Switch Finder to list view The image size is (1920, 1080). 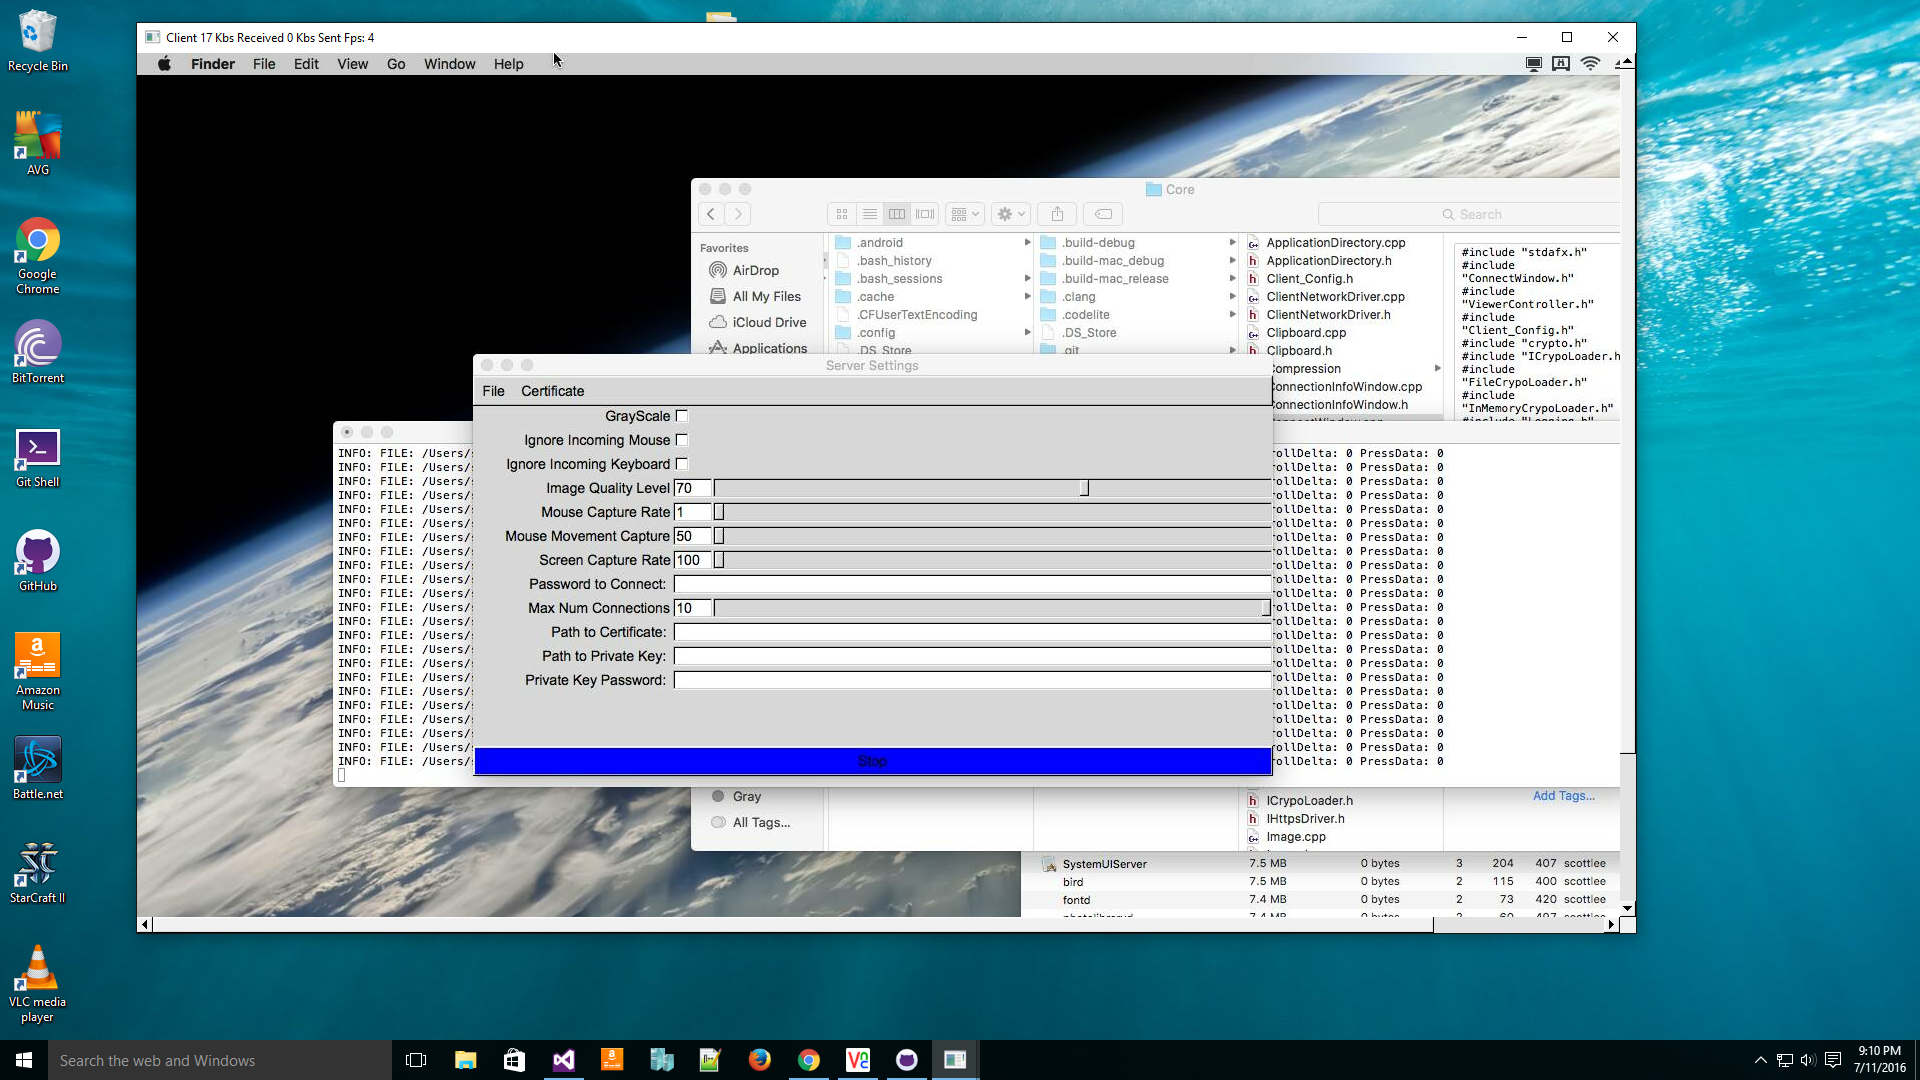tap(870, 214)
